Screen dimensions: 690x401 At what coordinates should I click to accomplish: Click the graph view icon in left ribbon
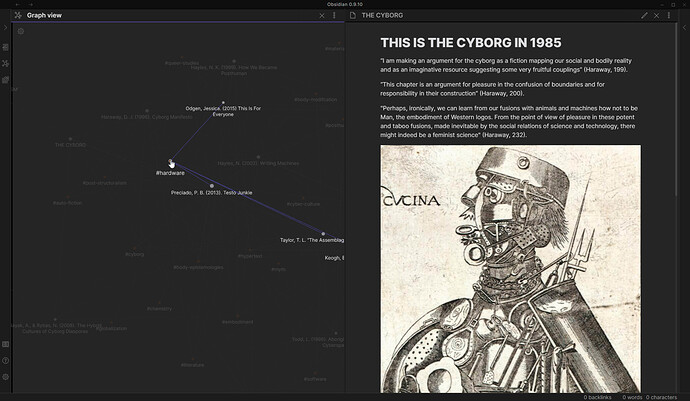(5, 63)
